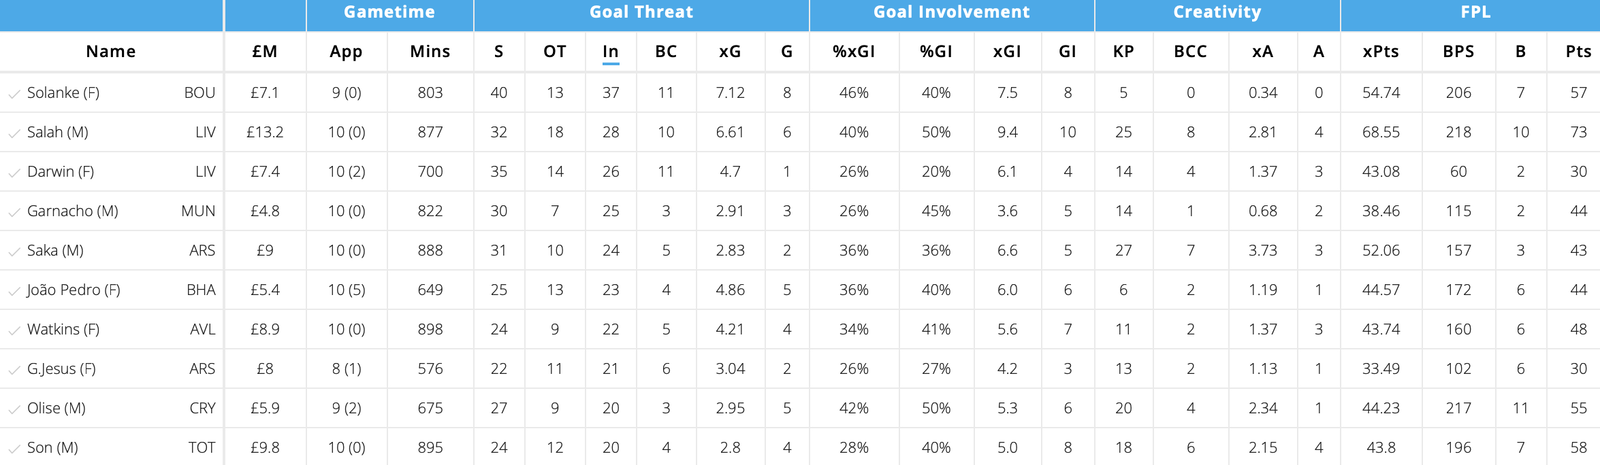Select the Goal Threat group header
Viewport: 1600px width, 465px height.
(x=641, y=13)
